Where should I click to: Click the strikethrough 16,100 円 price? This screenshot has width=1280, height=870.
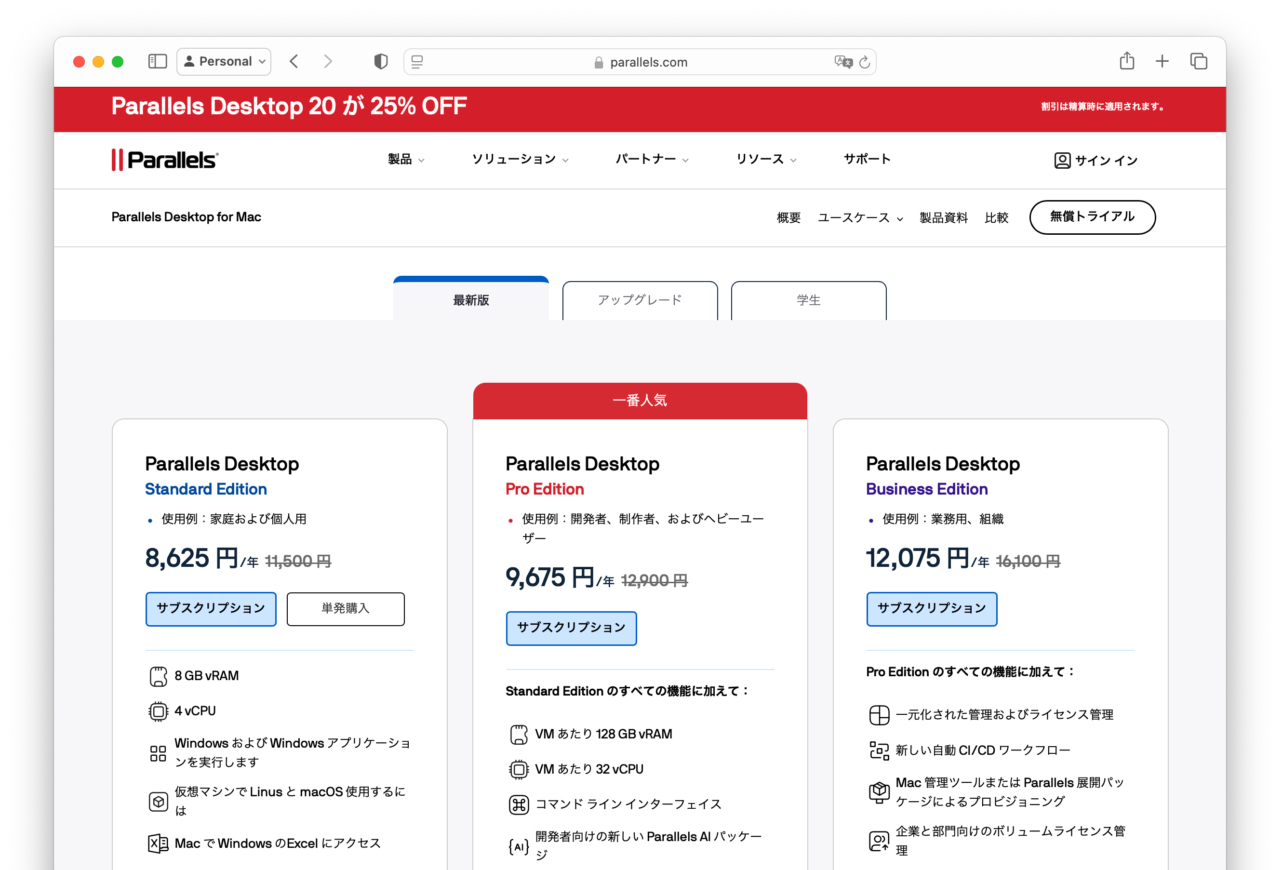click(x=1027, y=562)
